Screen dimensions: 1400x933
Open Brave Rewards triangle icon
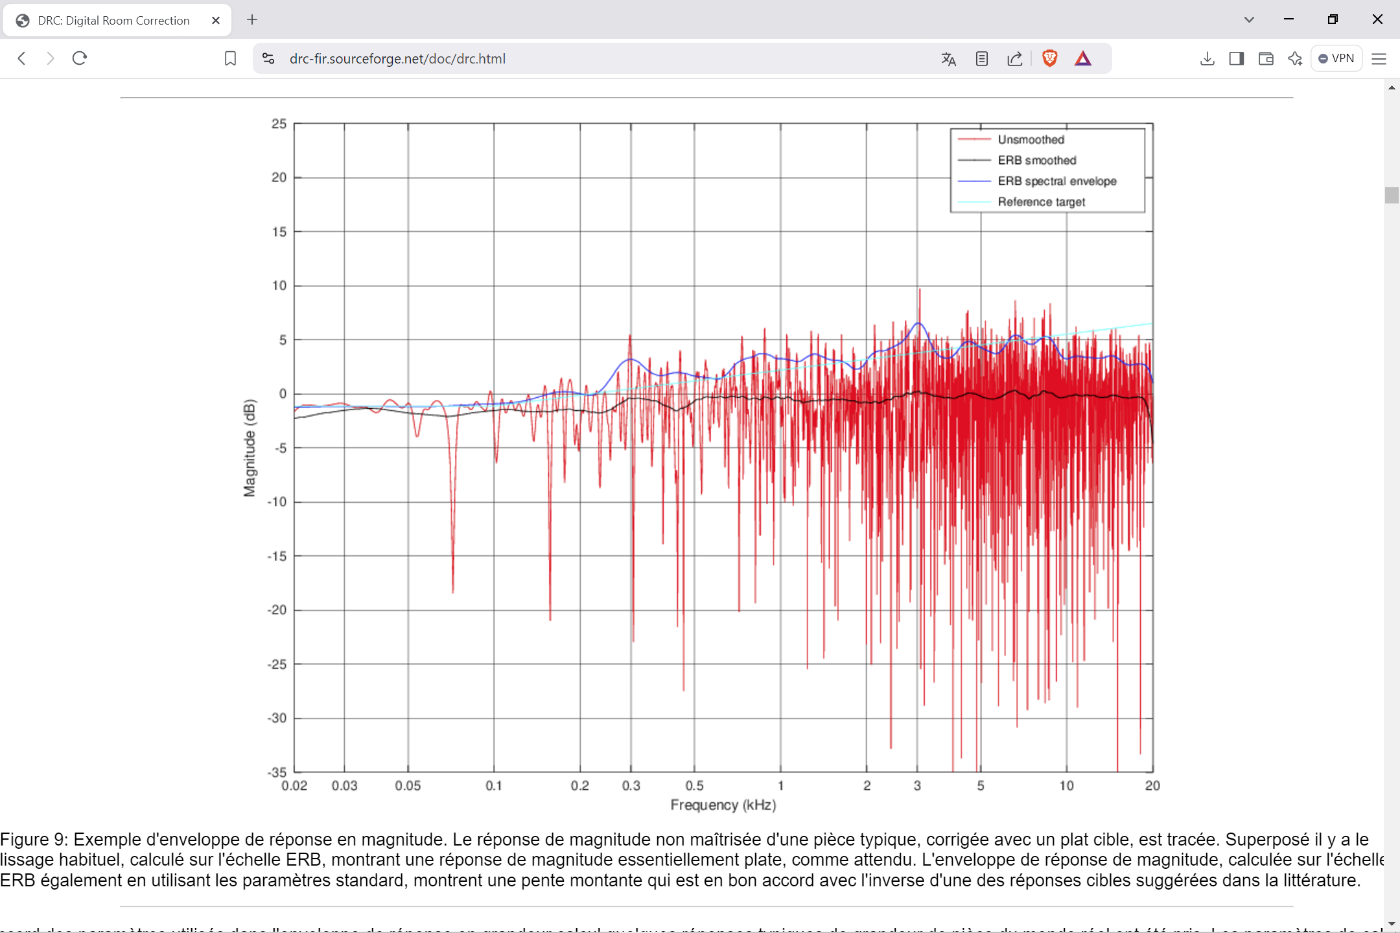coord(1083,59)
